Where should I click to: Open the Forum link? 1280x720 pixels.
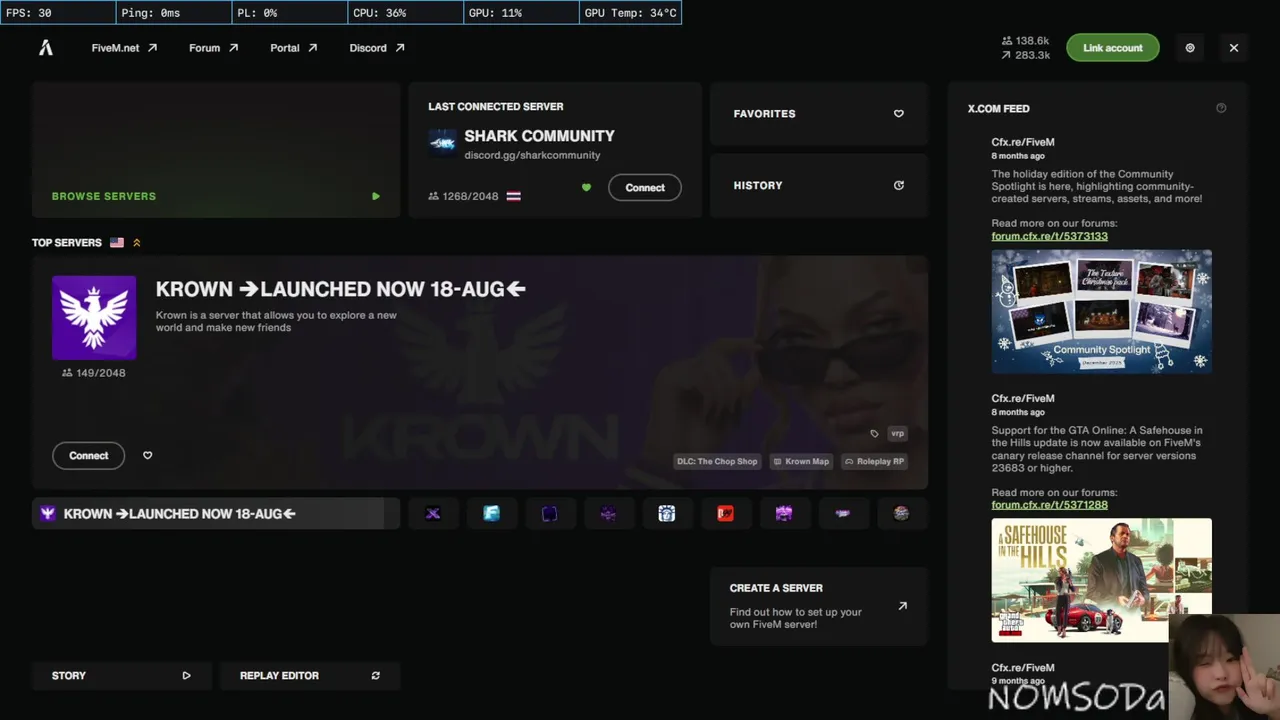213,48
